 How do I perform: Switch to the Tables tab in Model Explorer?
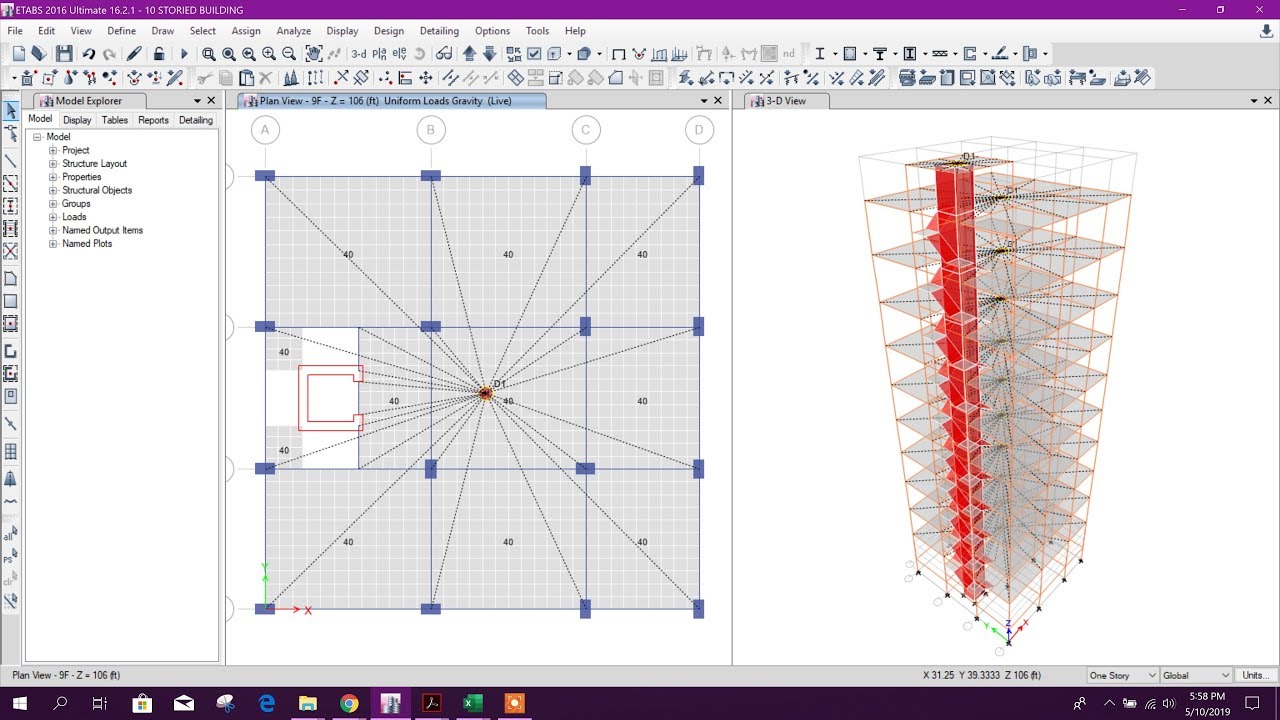point(115,120)
